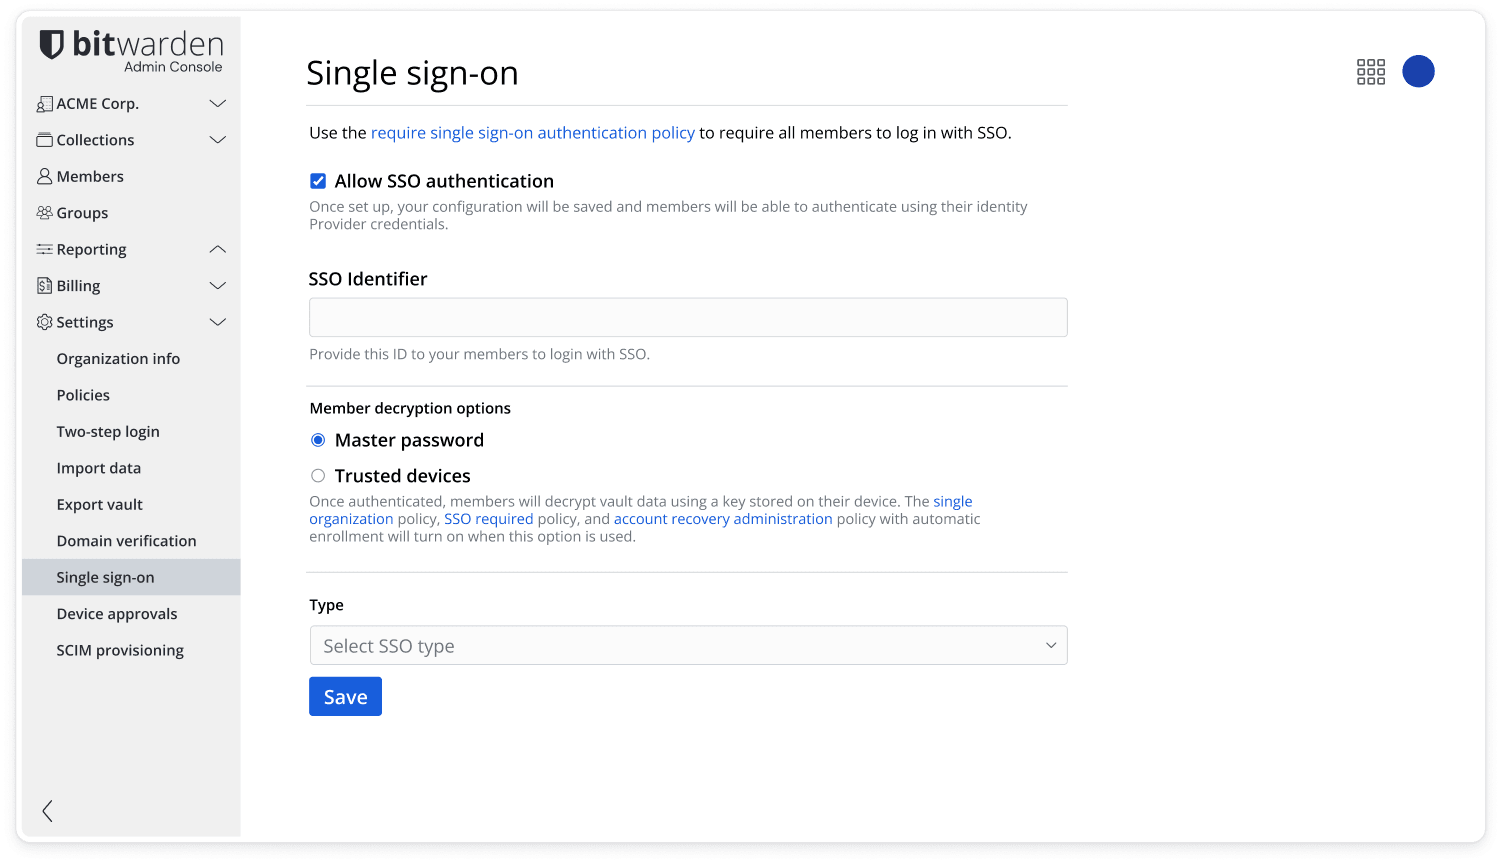The height and width of the screenshot is (863, 1501).
Task: Collapse the Settings section chevron
Action: (217, 322)
